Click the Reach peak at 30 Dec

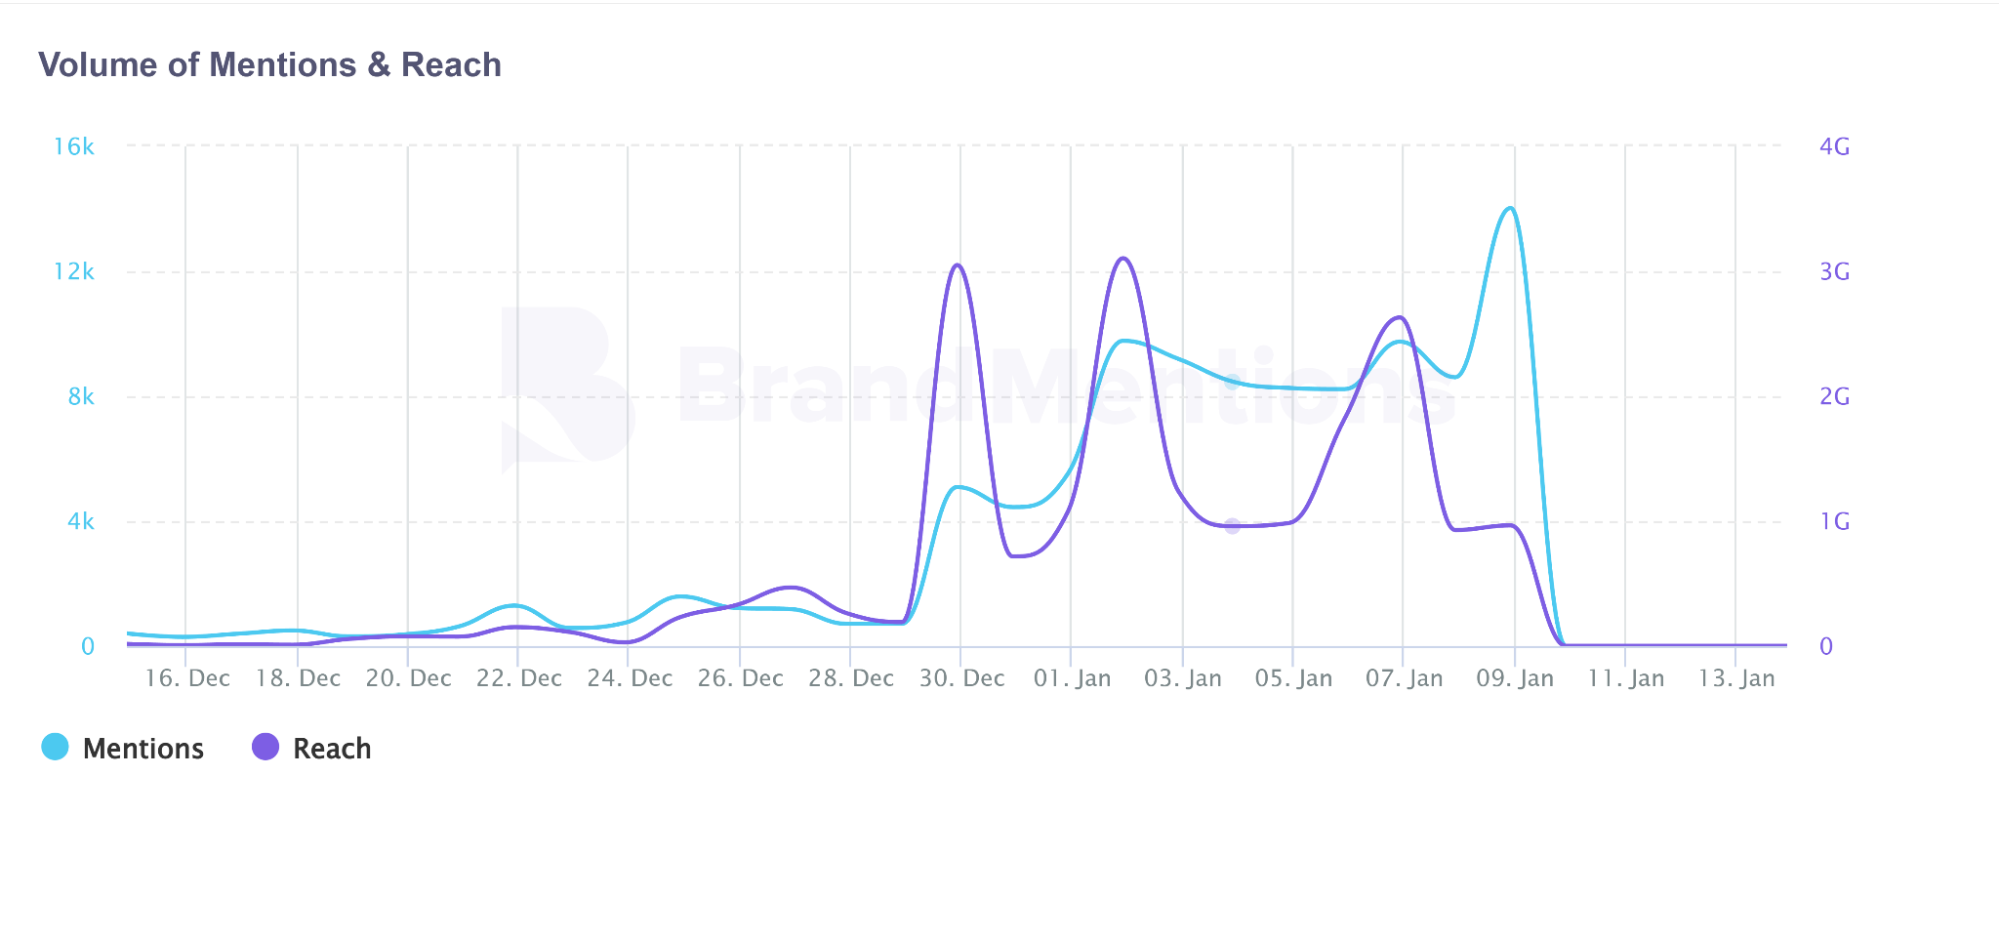coord(958,265)
